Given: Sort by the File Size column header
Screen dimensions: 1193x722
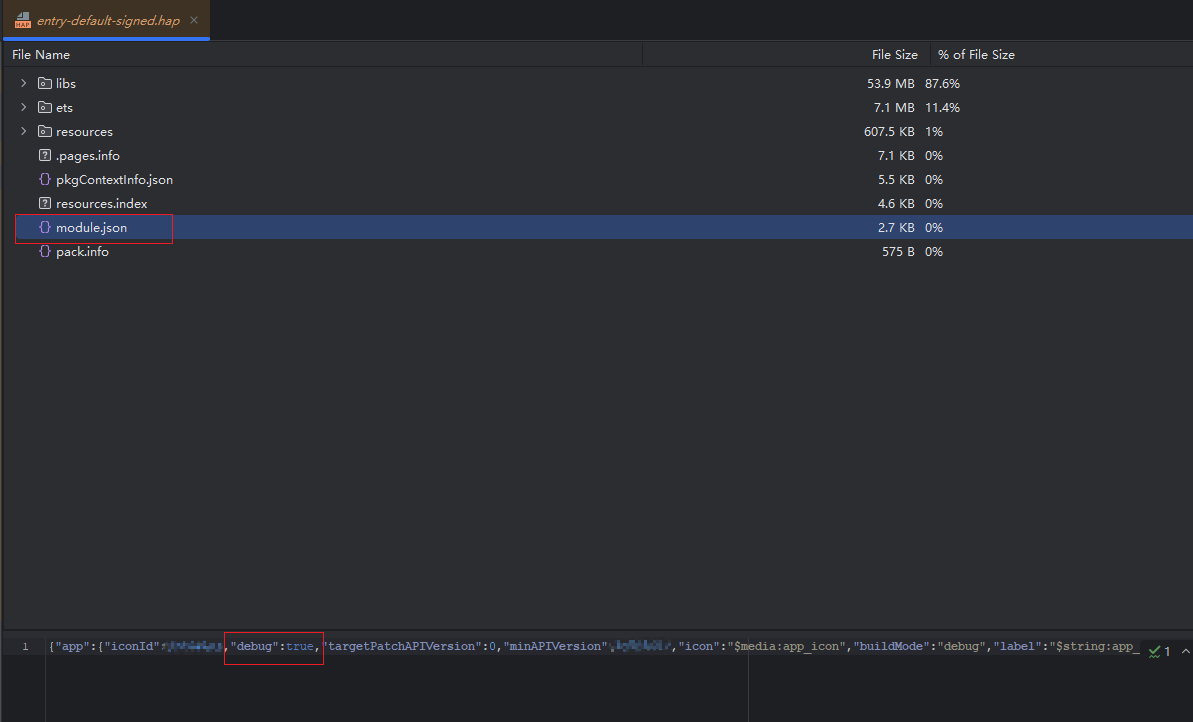Looking at the screenshot, I should (894, 54).
